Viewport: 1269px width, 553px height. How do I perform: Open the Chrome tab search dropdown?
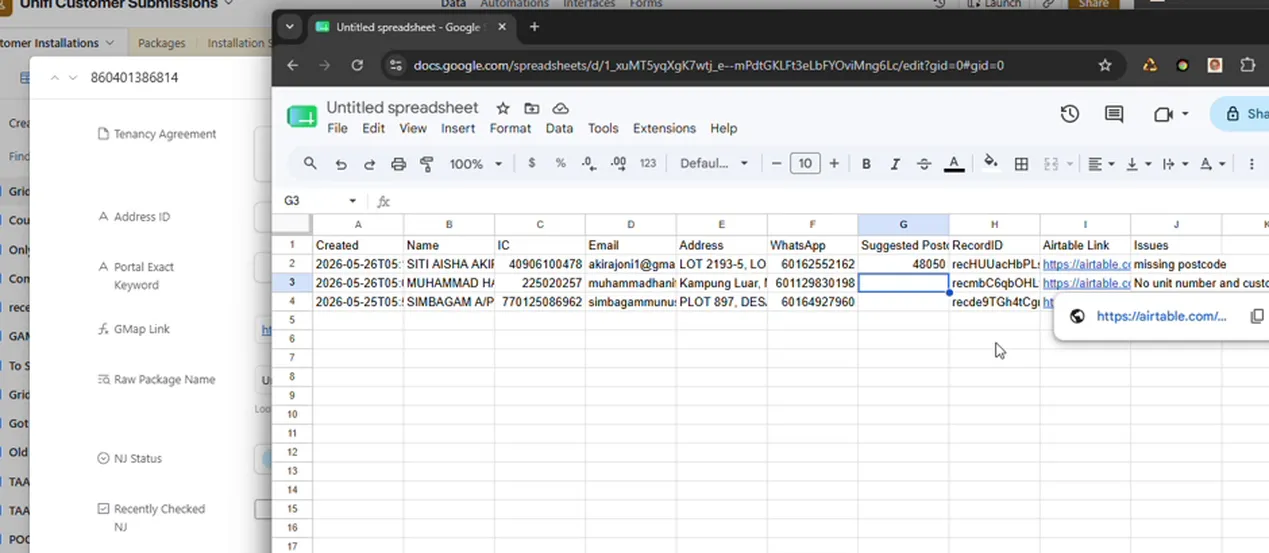point(288,27)
